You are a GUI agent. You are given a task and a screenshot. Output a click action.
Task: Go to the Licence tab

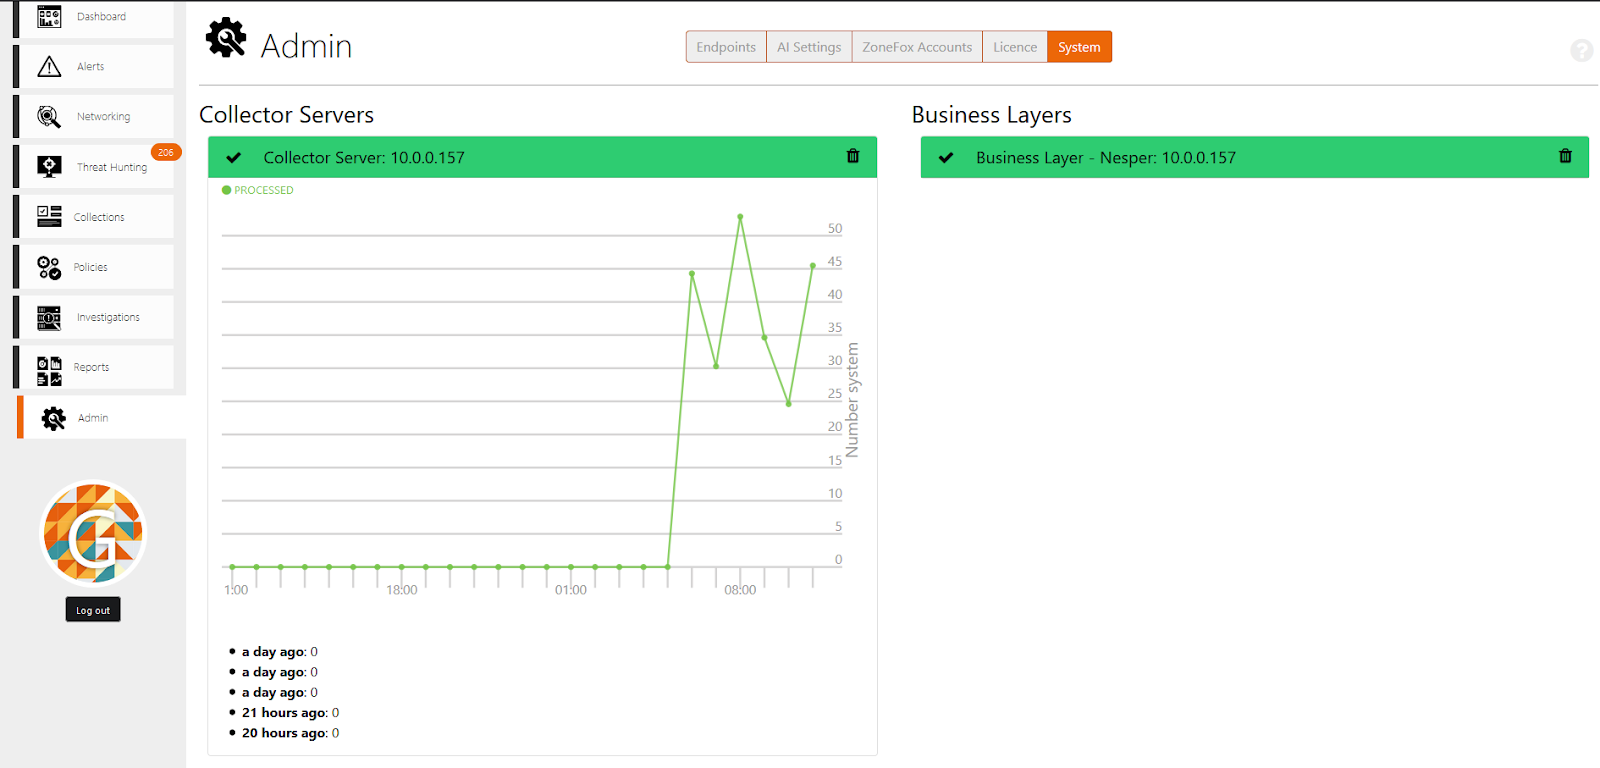click(x=1015, y=47)
